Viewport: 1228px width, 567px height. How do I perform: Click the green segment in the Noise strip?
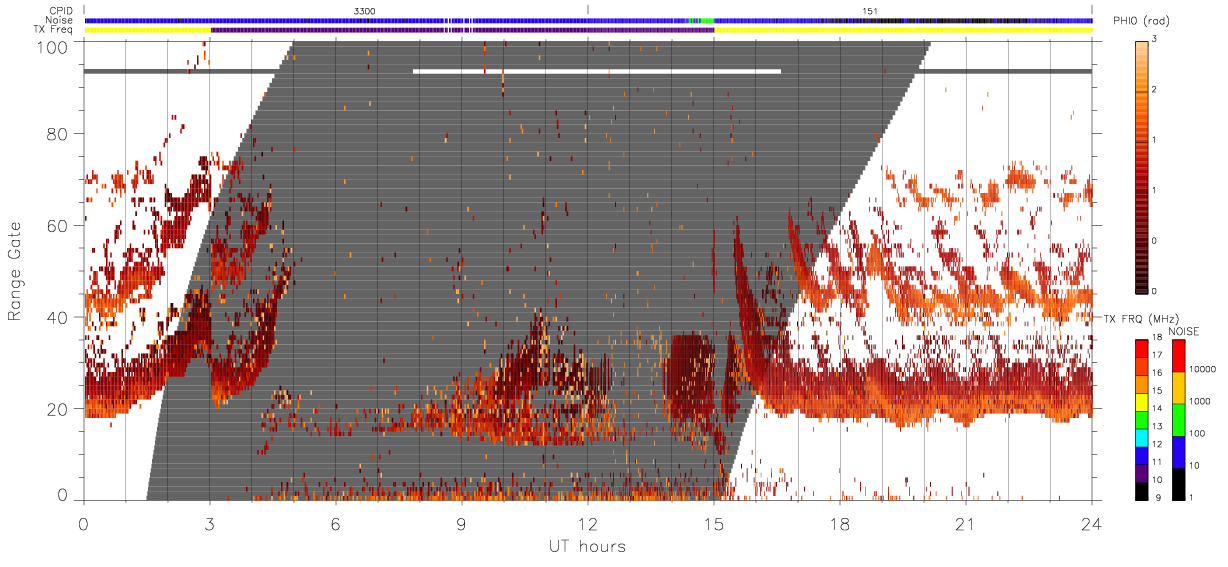pyautogui.click(x=707, y=20)
